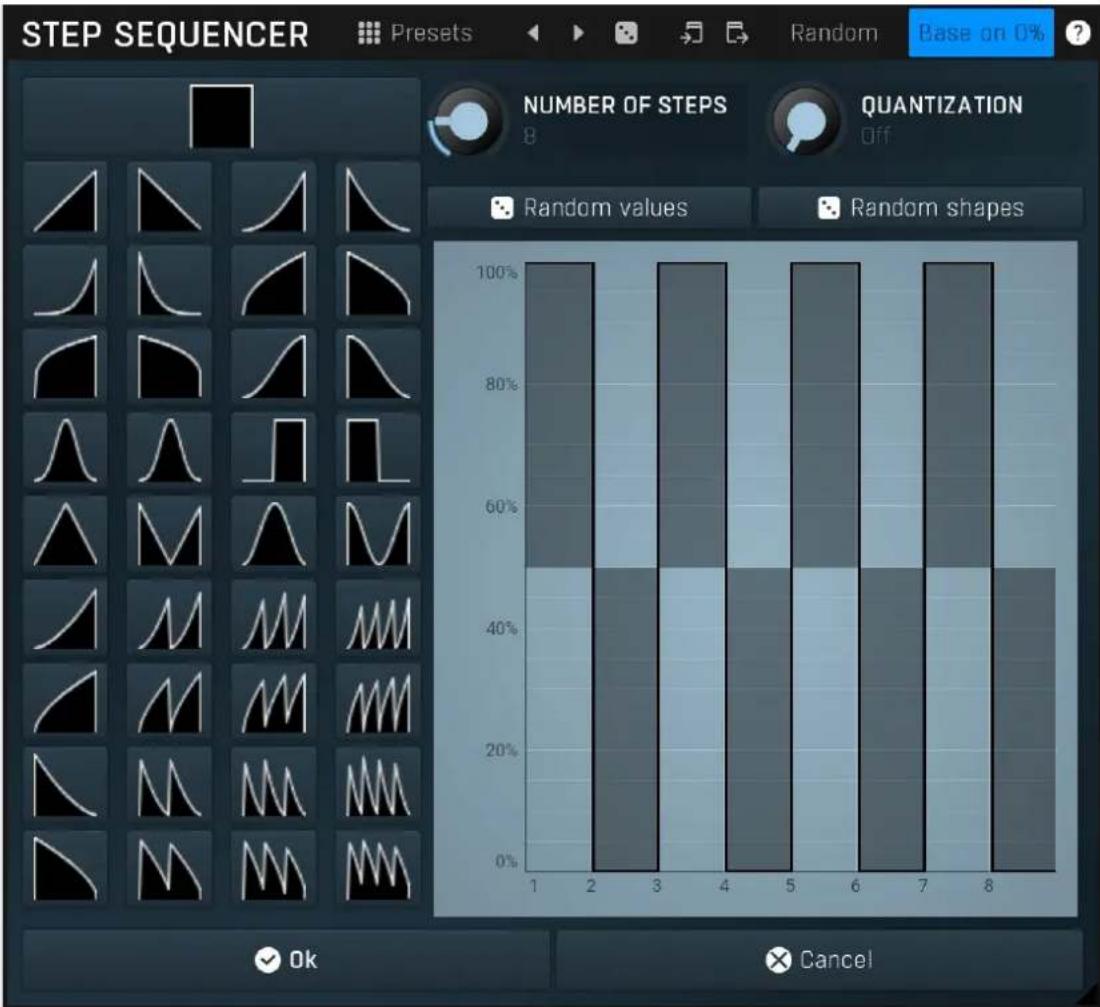Viewport: 1100px width, 1007px height.
Task: Select the square step shape
Action: 221,116
